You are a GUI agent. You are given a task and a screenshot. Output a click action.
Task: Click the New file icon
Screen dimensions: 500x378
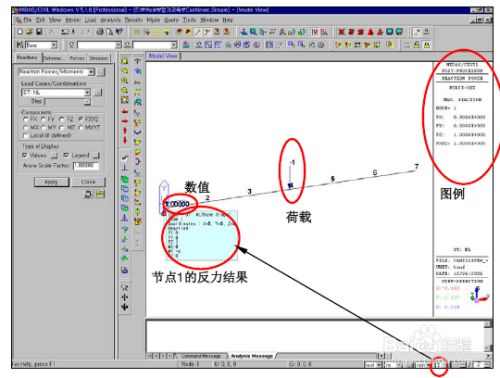[x=20, y=32]
